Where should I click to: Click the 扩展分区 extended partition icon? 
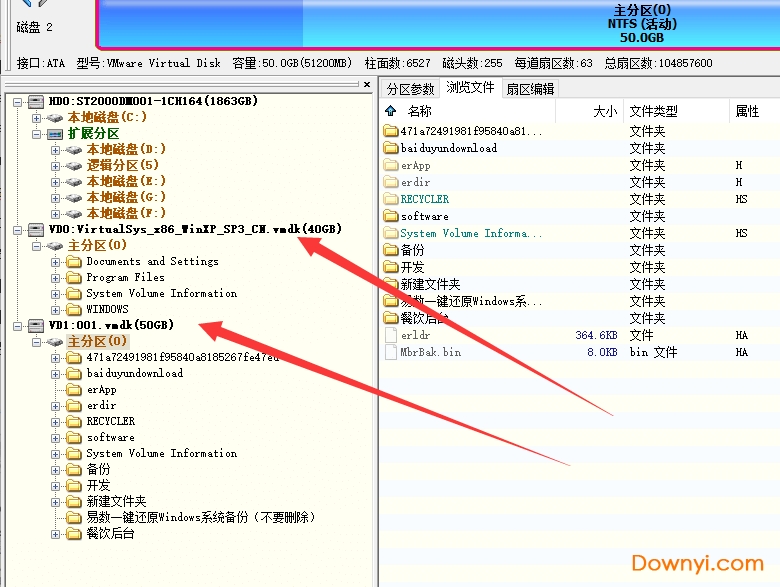(56, 133)
